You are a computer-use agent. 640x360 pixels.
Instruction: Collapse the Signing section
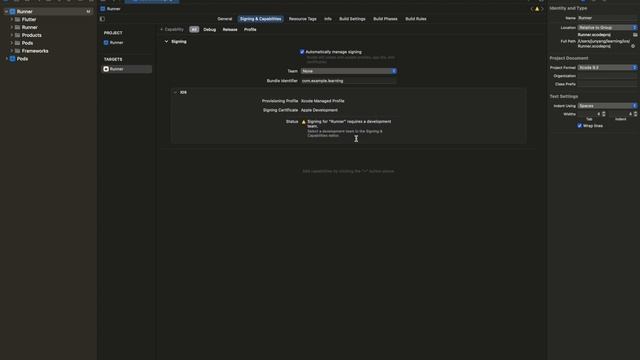pyautogui.click(x=166, y=42)
